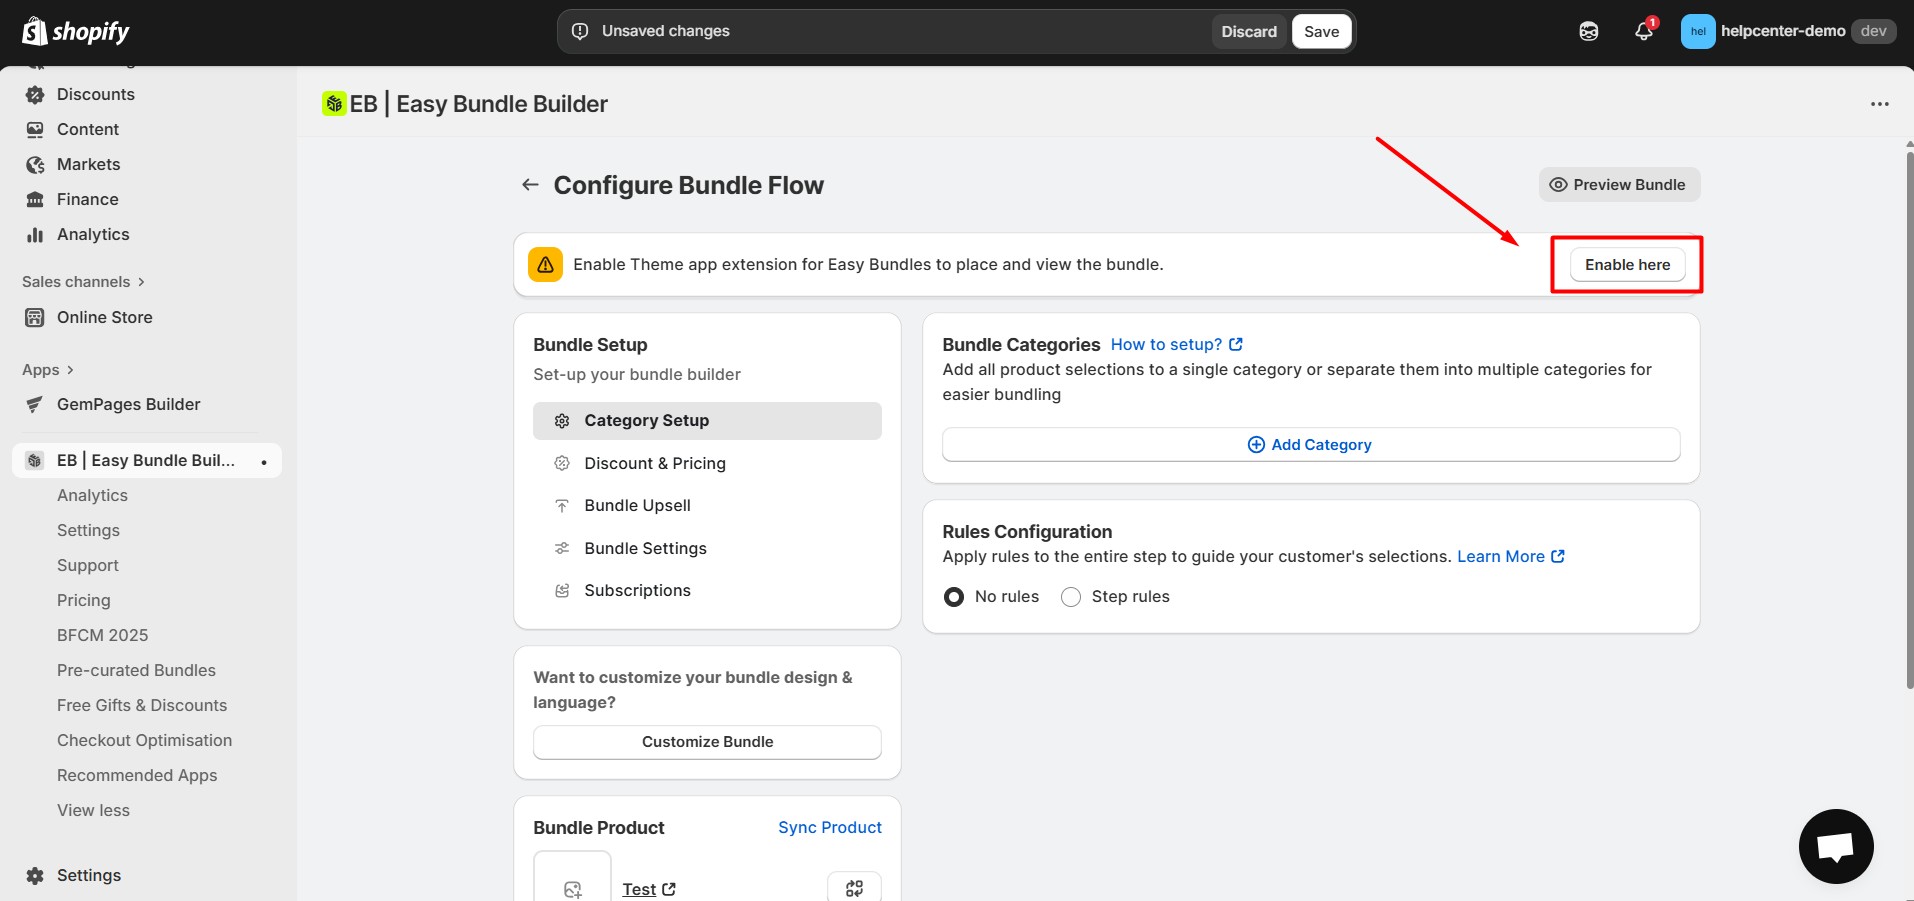Enable the Theme app extension here
Viewport: 1914px width, 901px height.
click(1627, 264)
